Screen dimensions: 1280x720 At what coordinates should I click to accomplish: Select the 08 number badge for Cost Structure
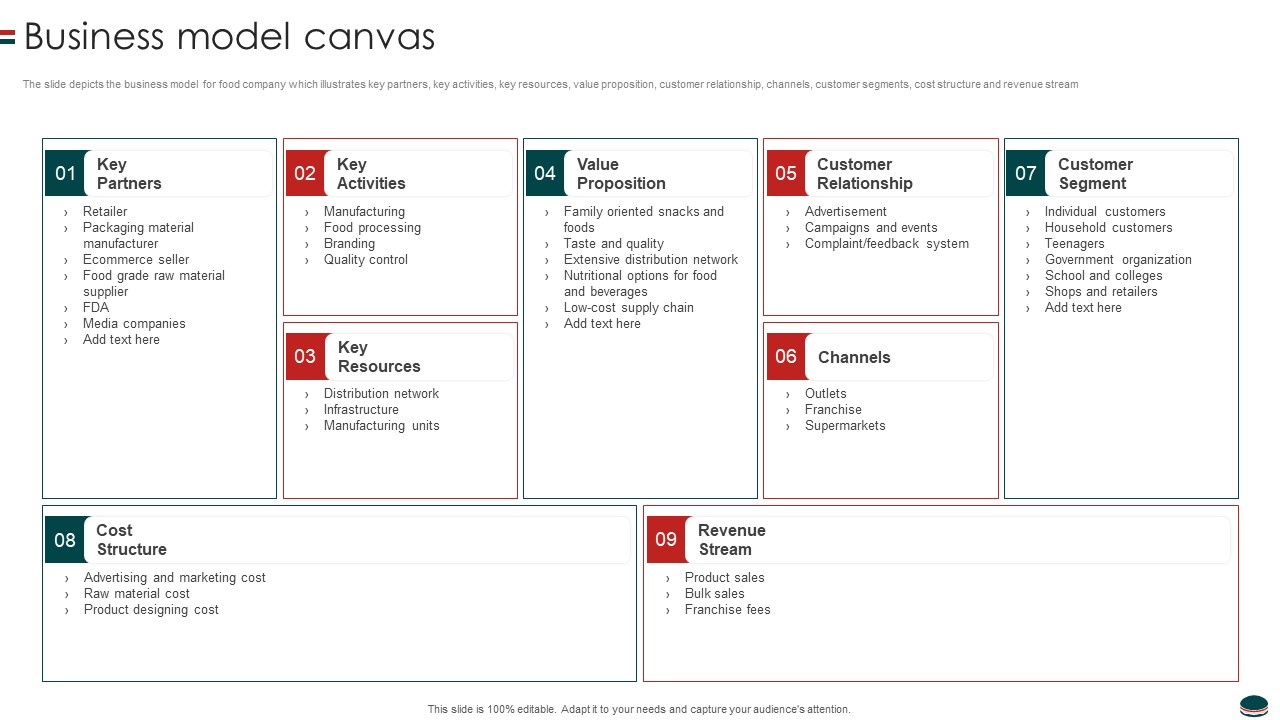coord(65,540)
